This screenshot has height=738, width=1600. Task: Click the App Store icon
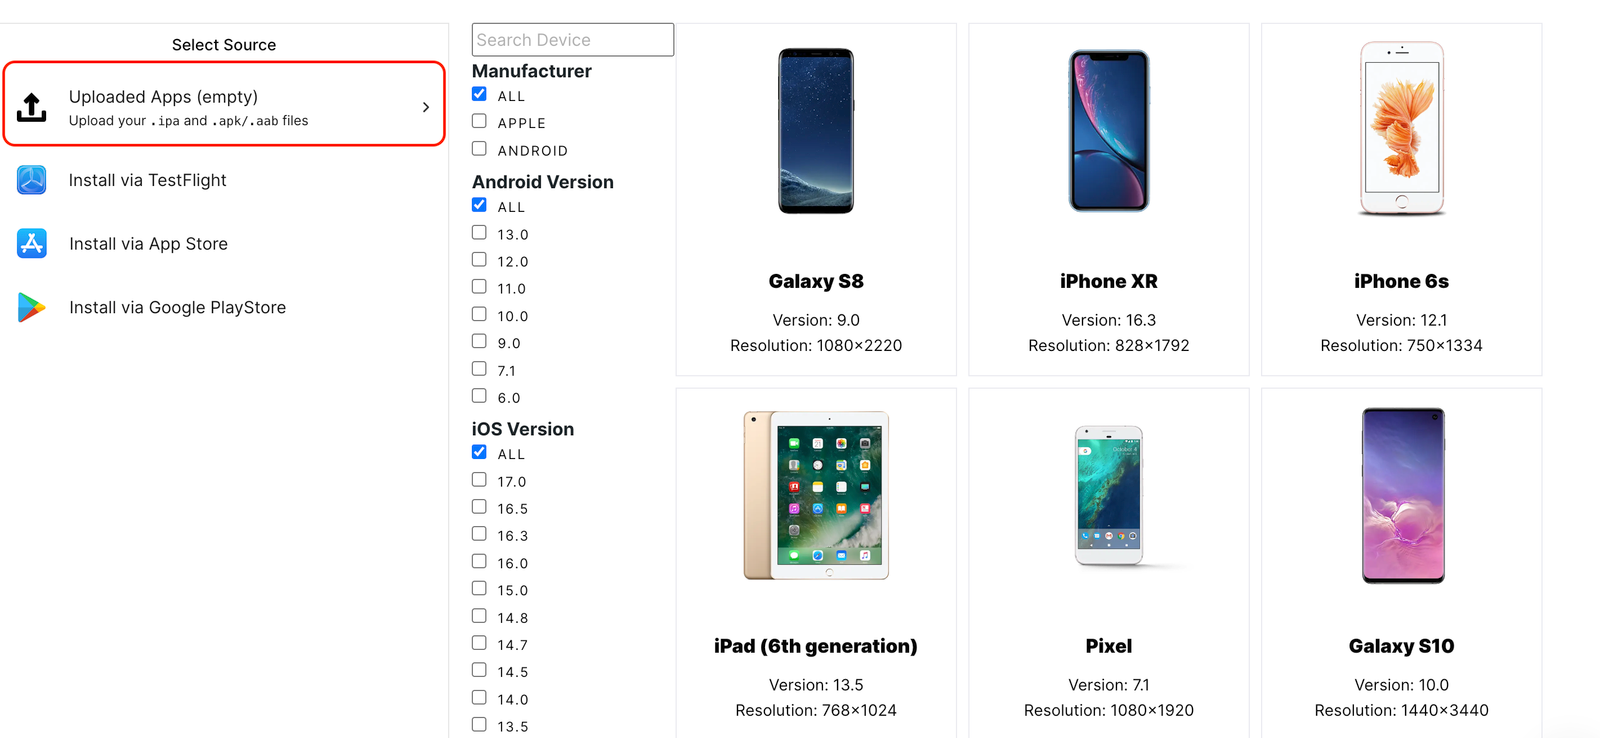pos(31,243)
